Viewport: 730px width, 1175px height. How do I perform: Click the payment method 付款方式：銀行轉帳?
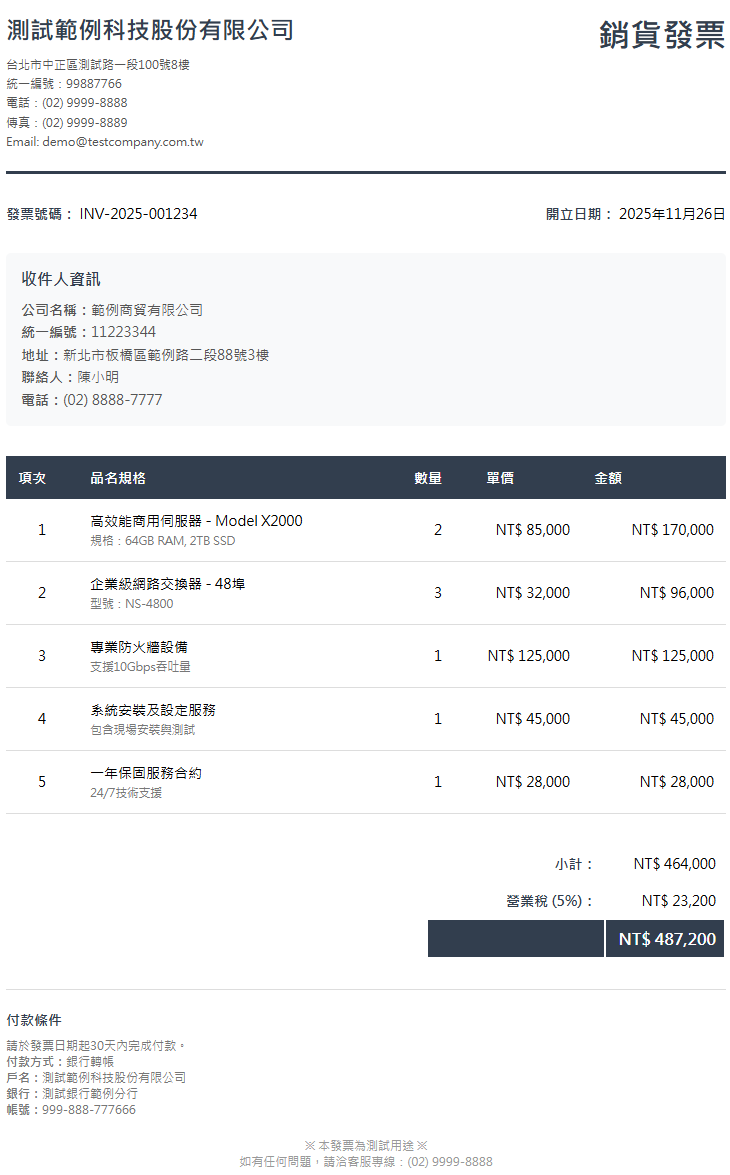[60, 1062]
